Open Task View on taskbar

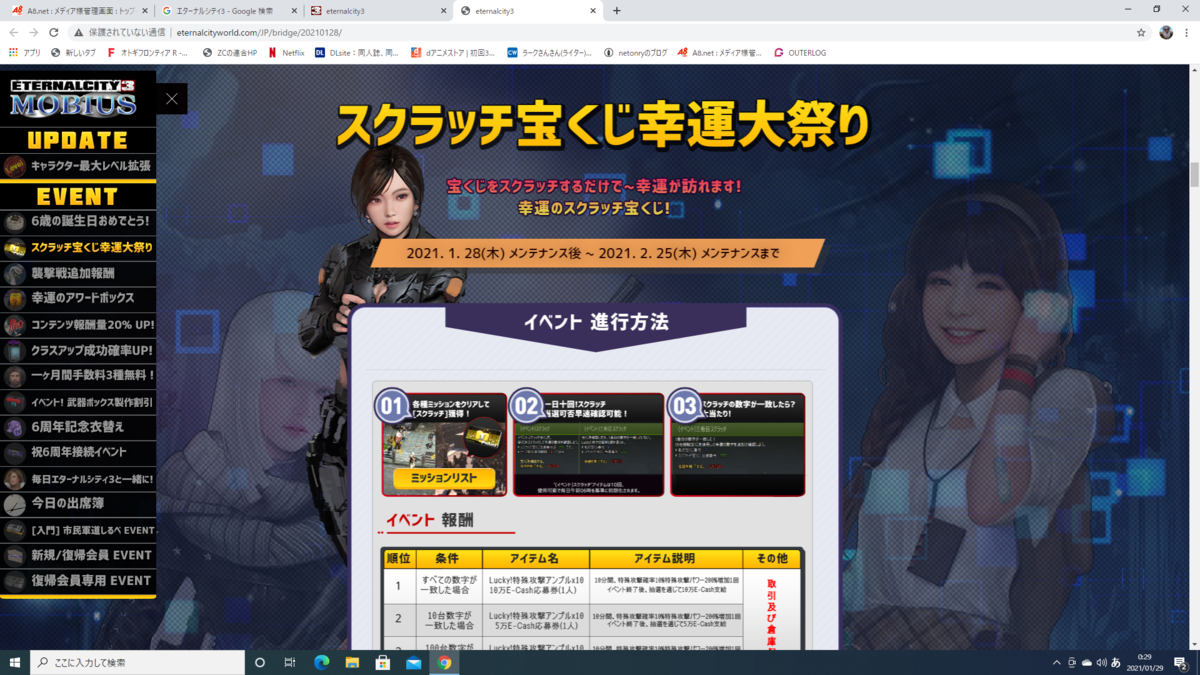click(x=290, y=662)
